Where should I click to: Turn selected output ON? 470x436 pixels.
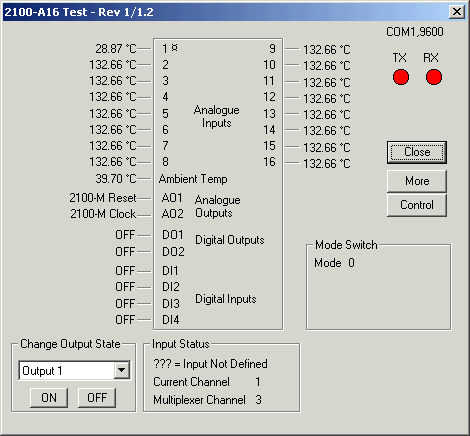point(49,397)
